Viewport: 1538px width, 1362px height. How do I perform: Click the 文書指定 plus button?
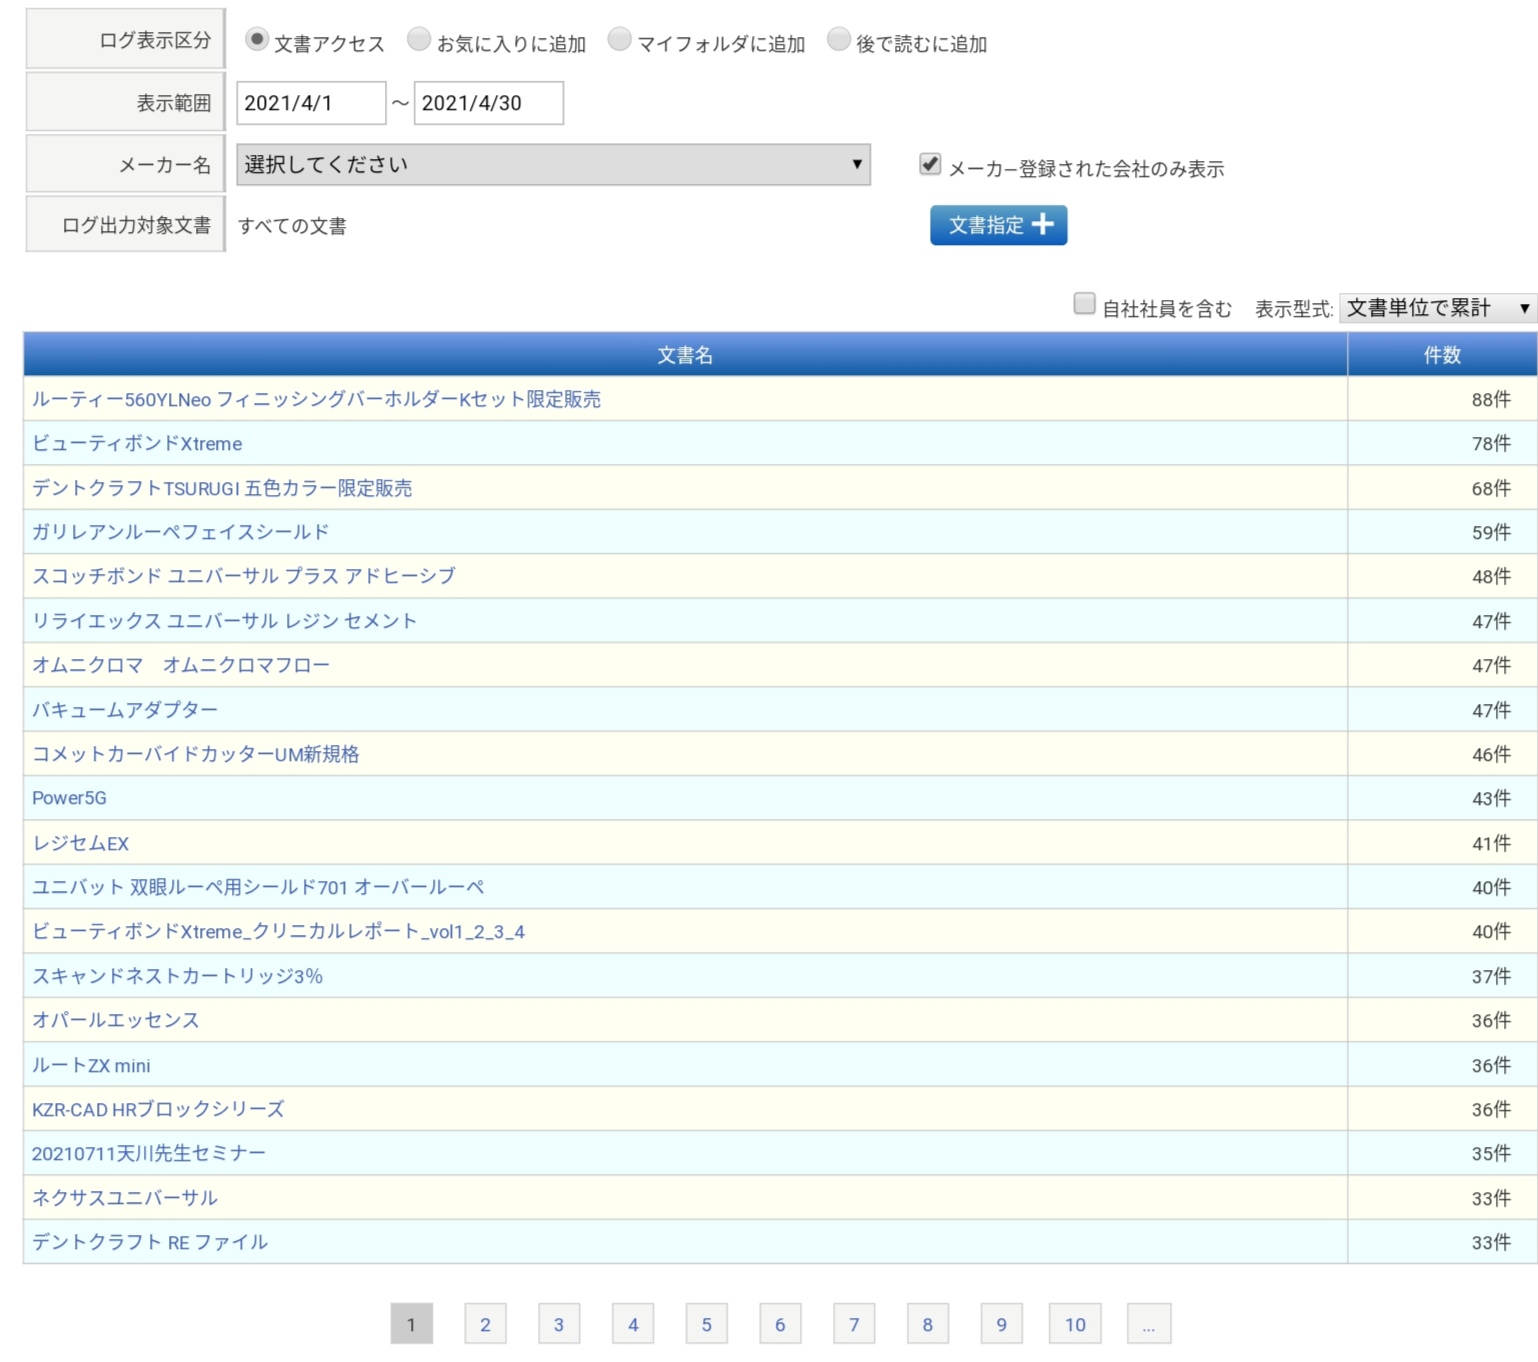point(999,225)
